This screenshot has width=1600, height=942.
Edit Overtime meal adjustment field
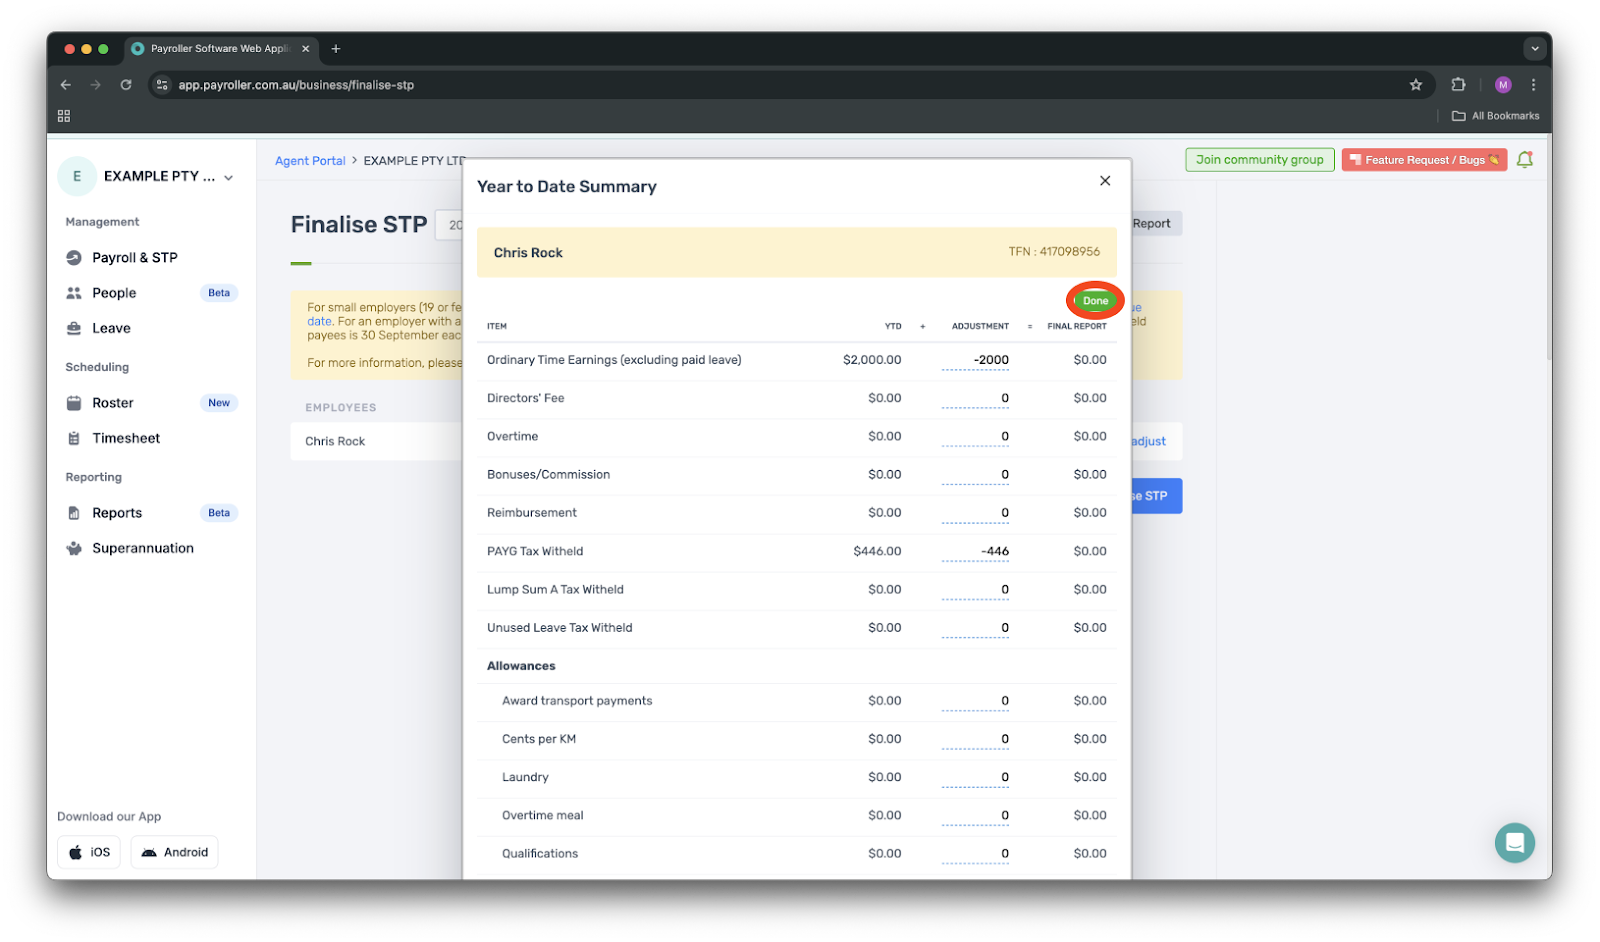975,815
